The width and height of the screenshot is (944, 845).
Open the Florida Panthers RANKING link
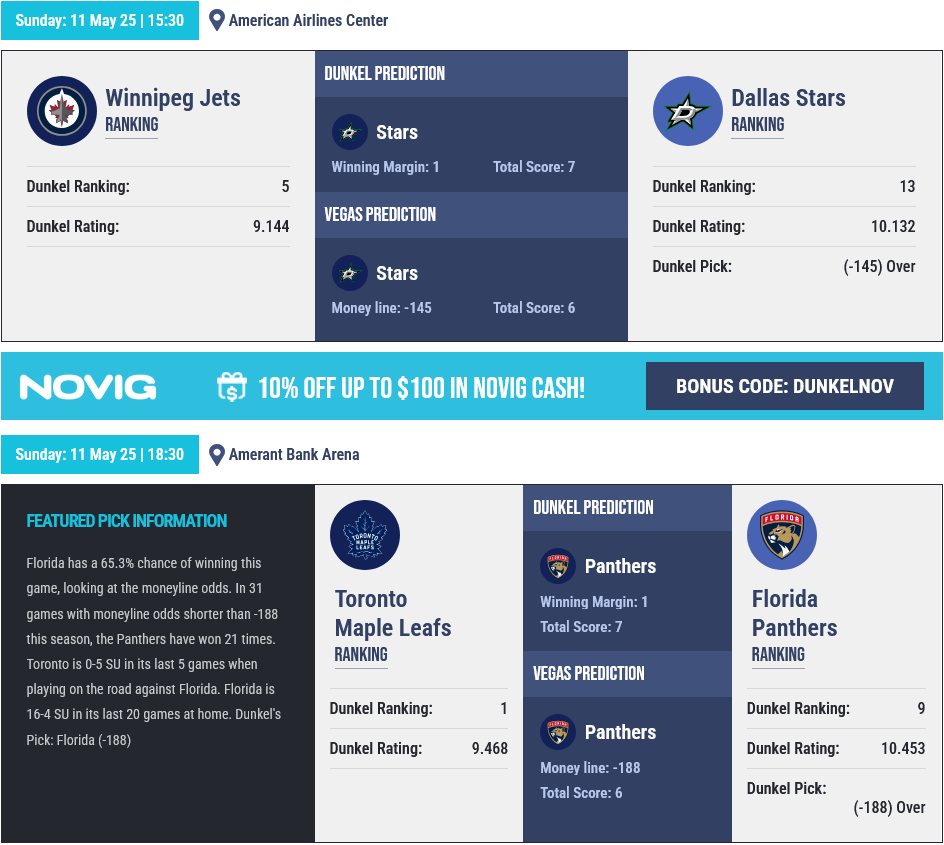tap(778, 654)
